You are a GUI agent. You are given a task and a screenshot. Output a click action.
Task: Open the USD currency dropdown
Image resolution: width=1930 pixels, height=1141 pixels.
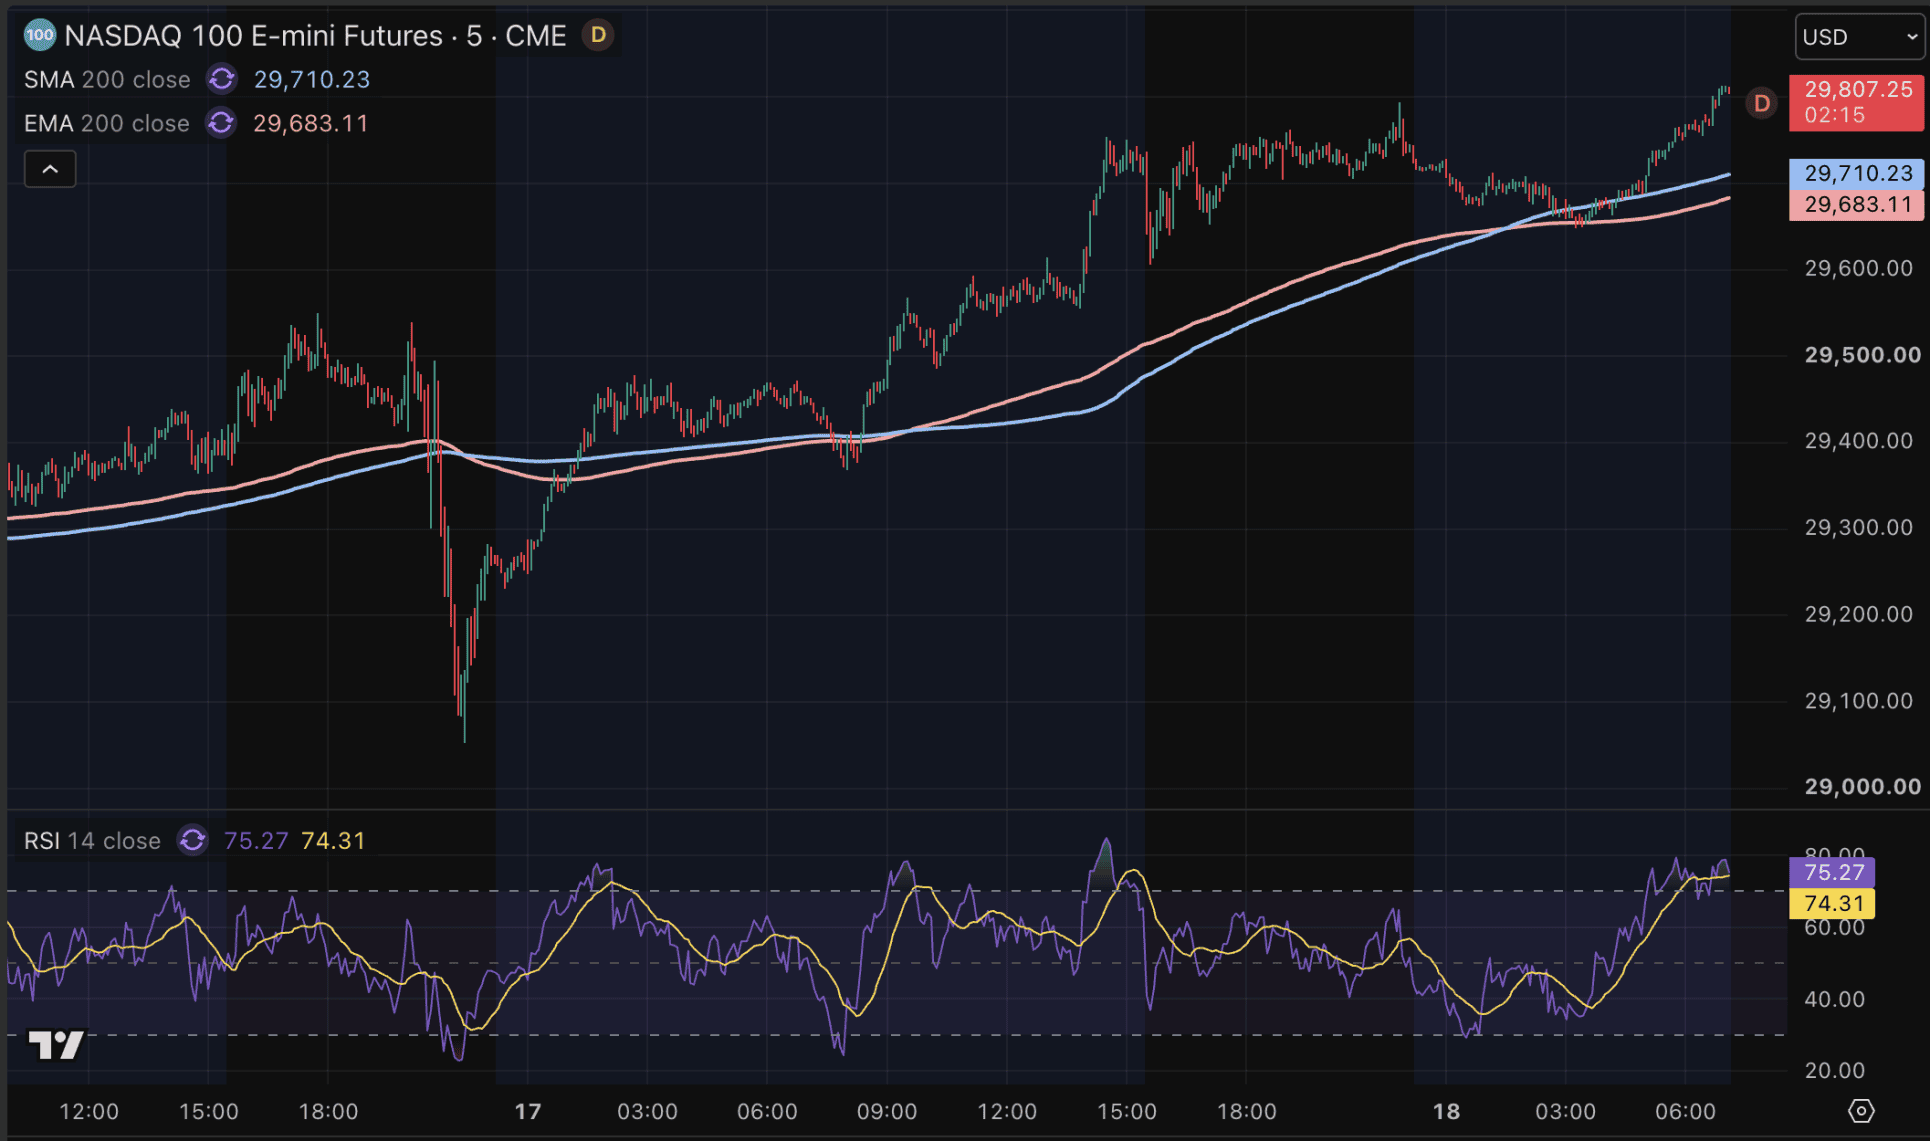pyautogui.click(x=1860, y=37)
